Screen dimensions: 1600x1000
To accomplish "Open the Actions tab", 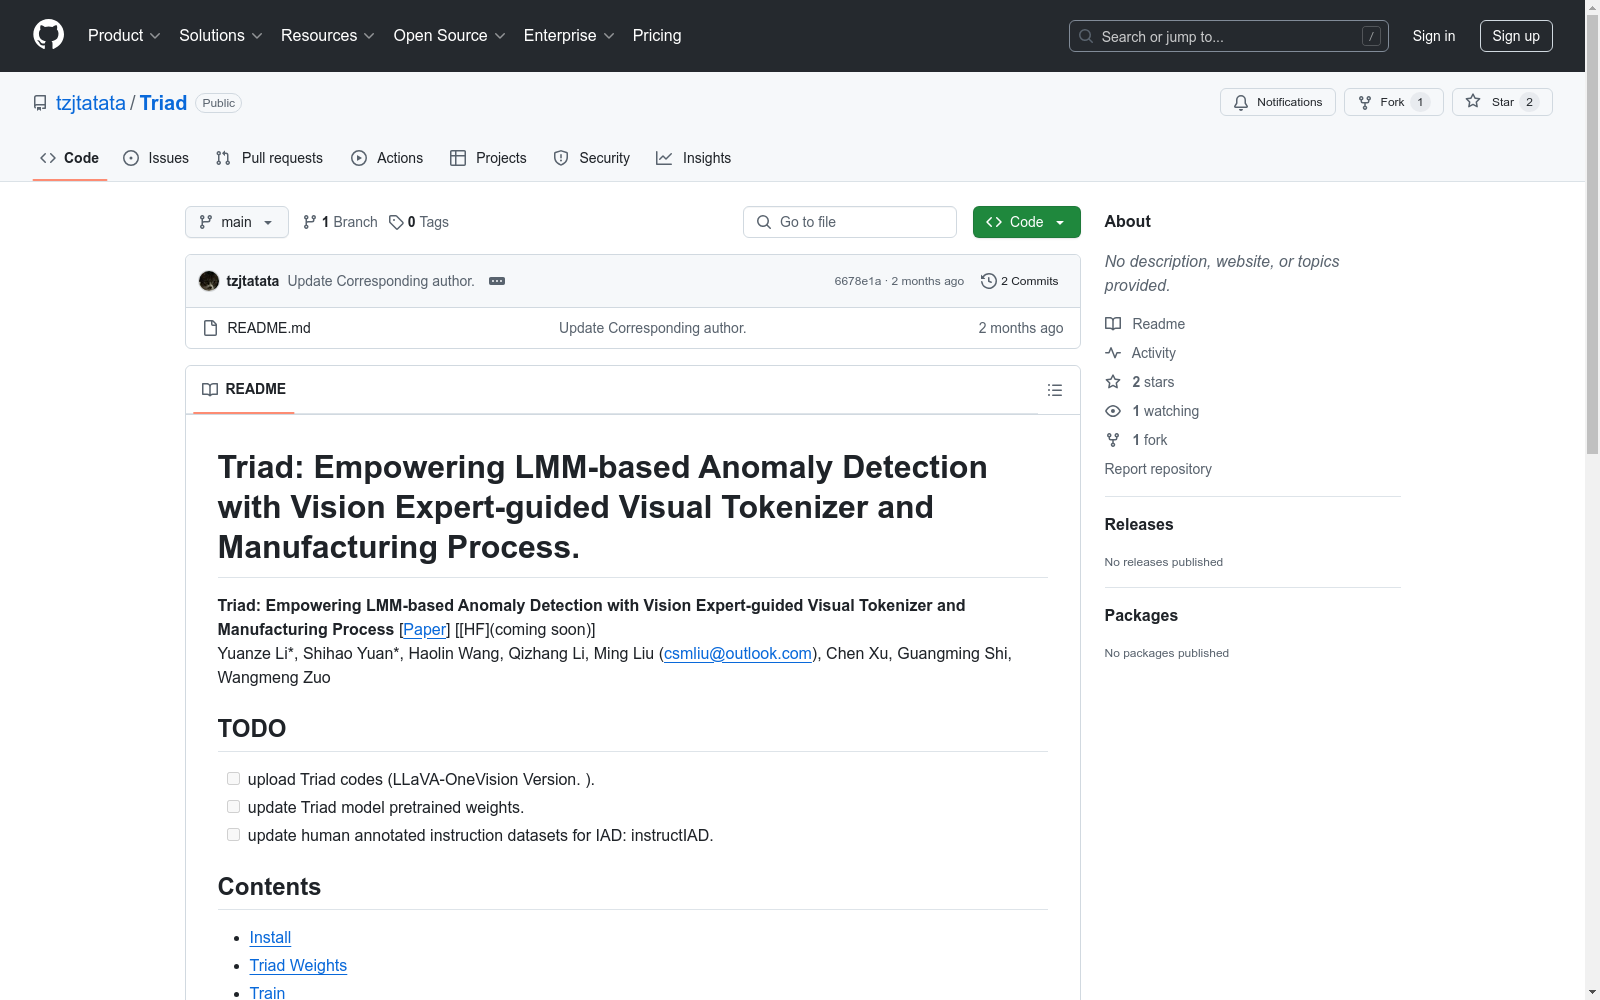I will pyautogui.click(x=387, y=158).
